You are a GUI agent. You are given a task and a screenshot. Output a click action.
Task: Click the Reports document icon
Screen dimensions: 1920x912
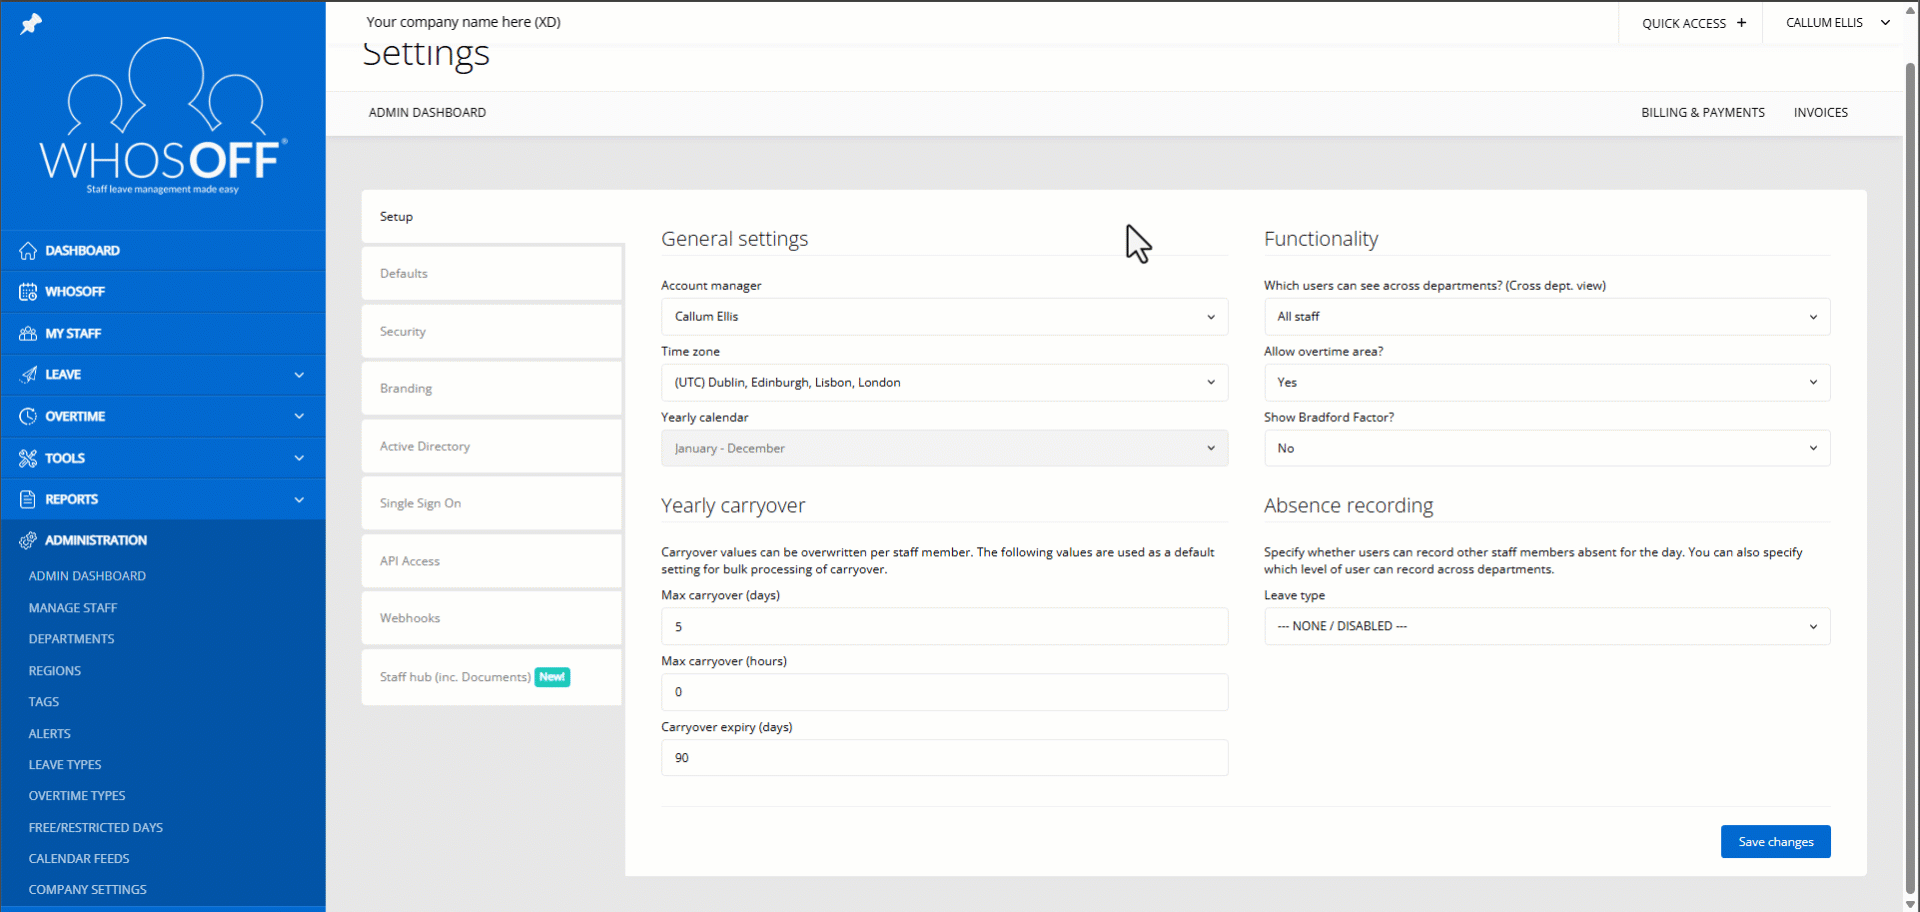tap(28, 499)
